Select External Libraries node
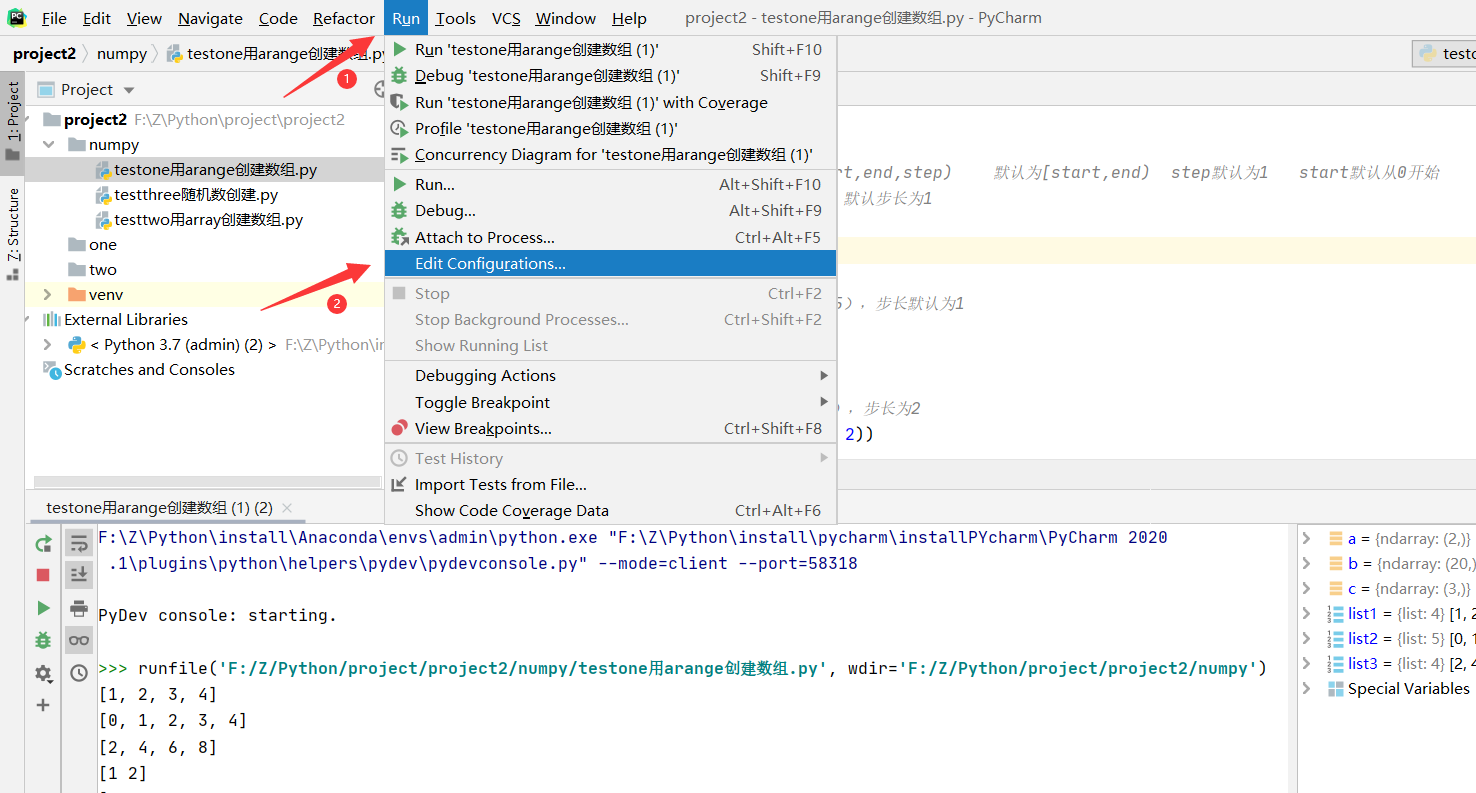This screenshot has height=793, width=1476. click(x=126, y=319)
